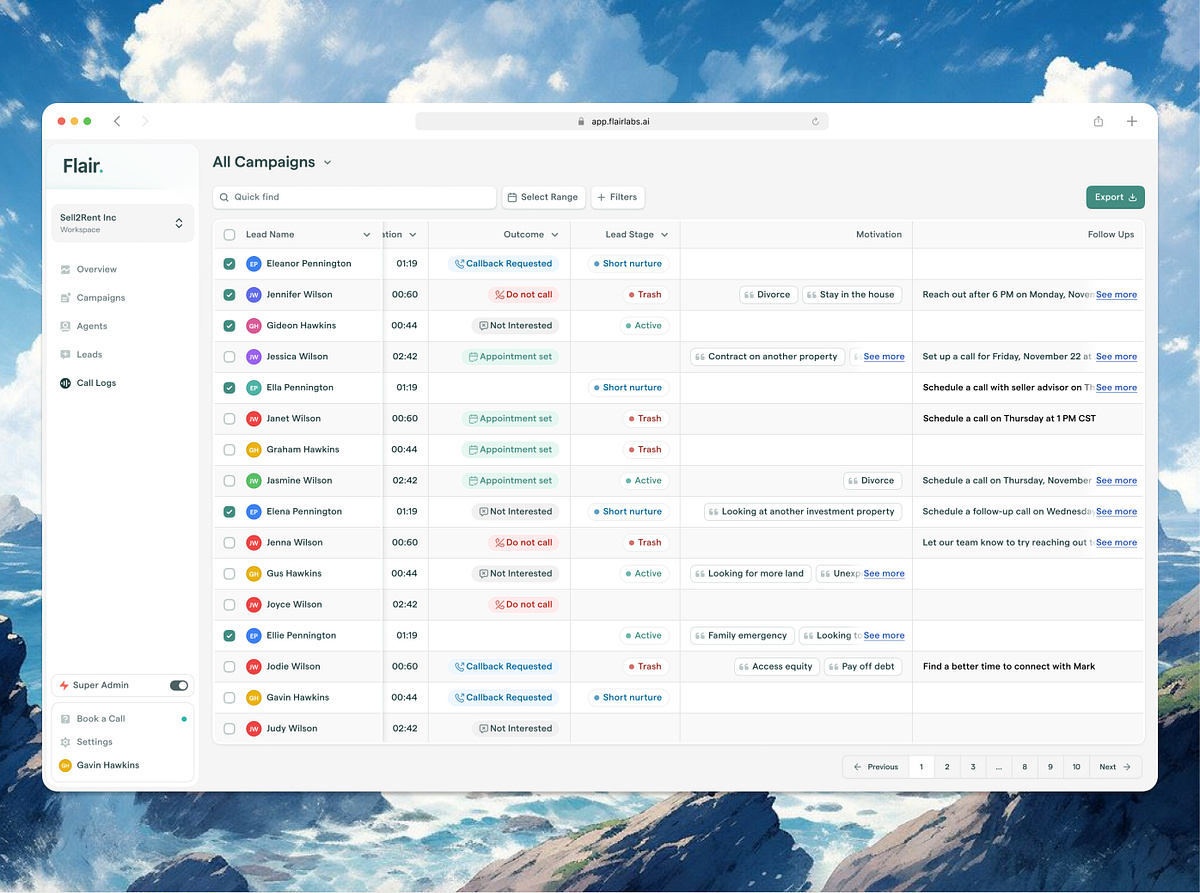Click the Flair logo

tap(83, 166)
